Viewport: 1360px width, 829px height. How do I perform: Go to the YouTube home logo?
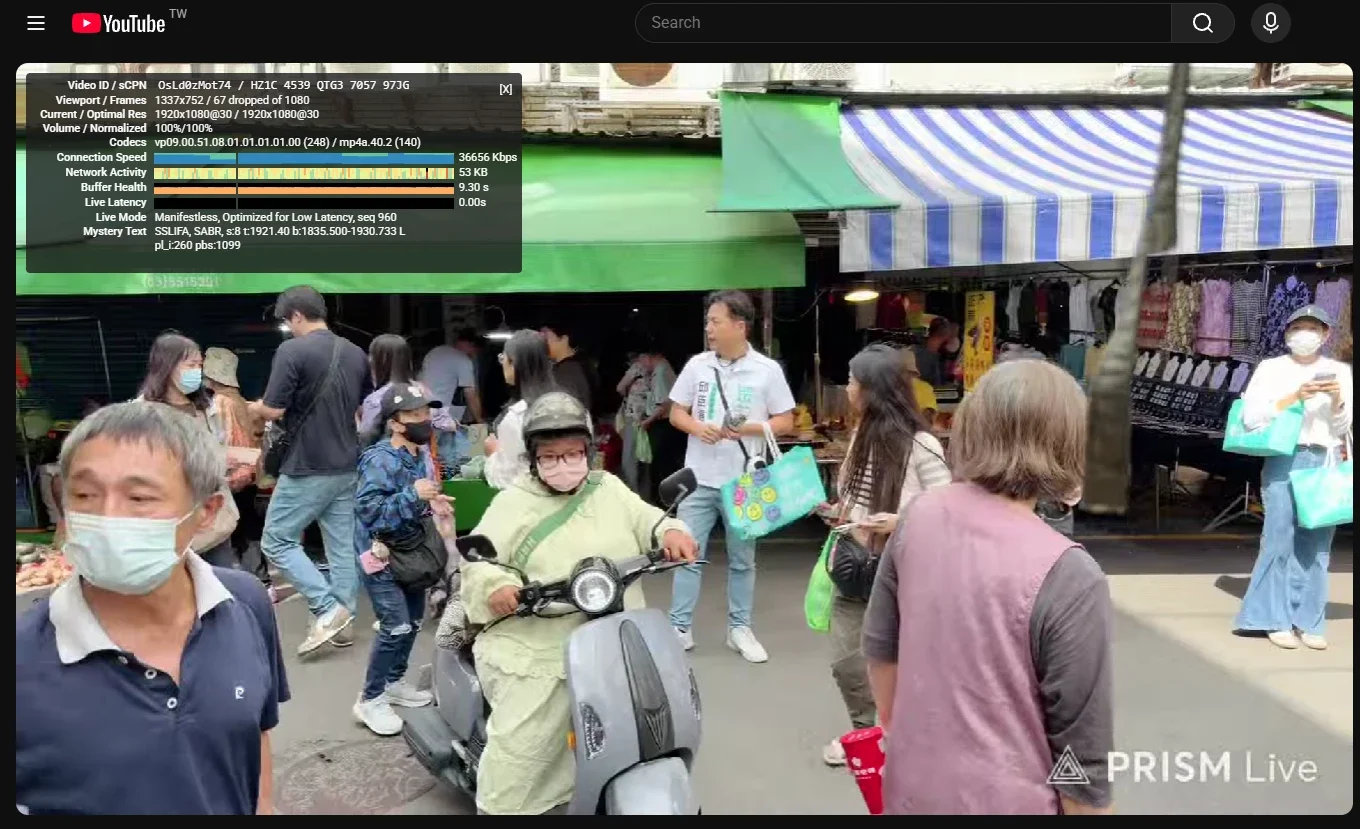(119, 23)
